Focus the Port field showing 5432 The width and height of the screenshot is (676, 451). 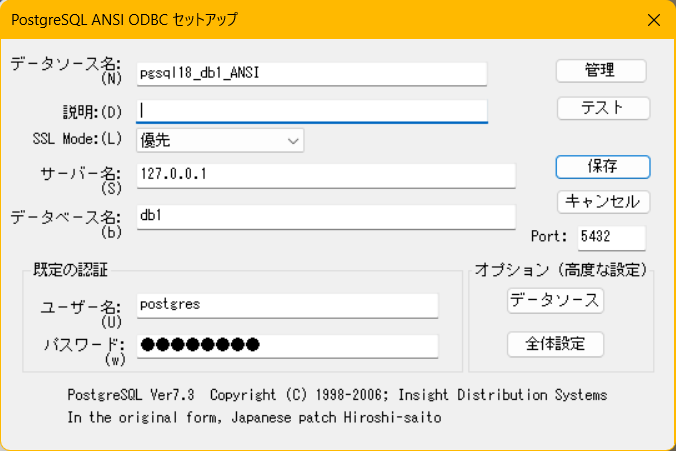[x=611, y=237]
